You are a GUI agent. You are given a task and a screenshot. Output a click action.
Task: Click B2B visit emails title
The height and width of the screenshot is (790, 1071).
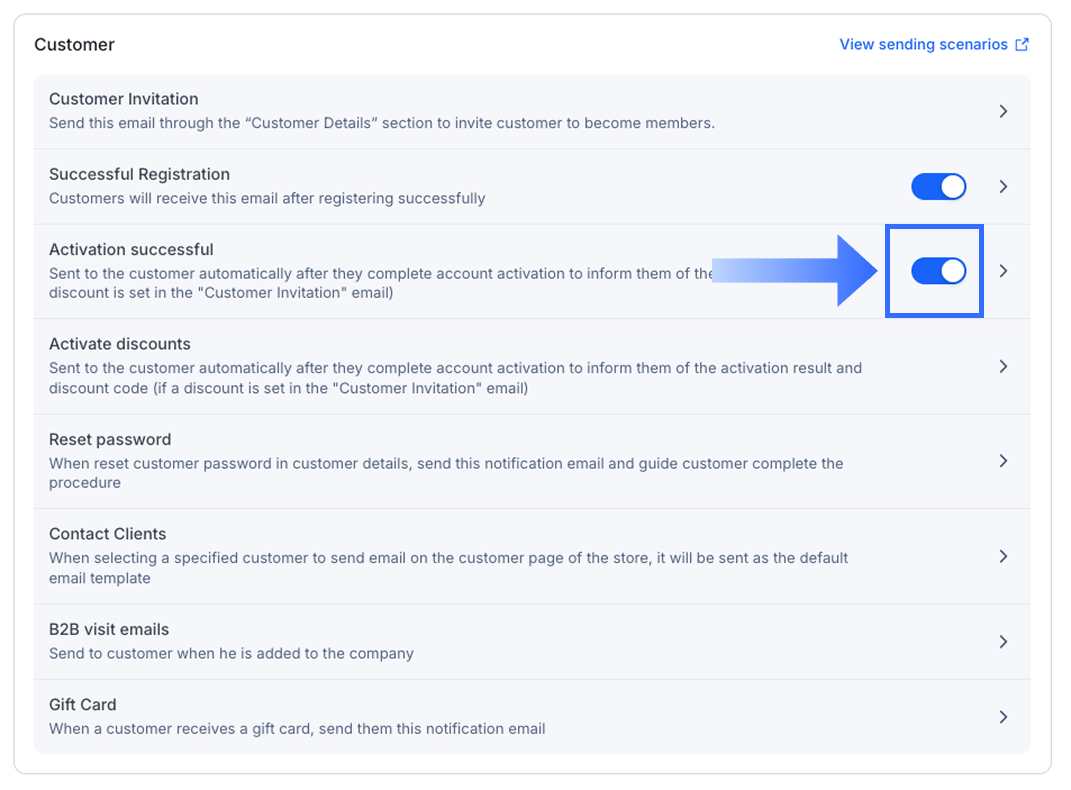pos(109,629)
